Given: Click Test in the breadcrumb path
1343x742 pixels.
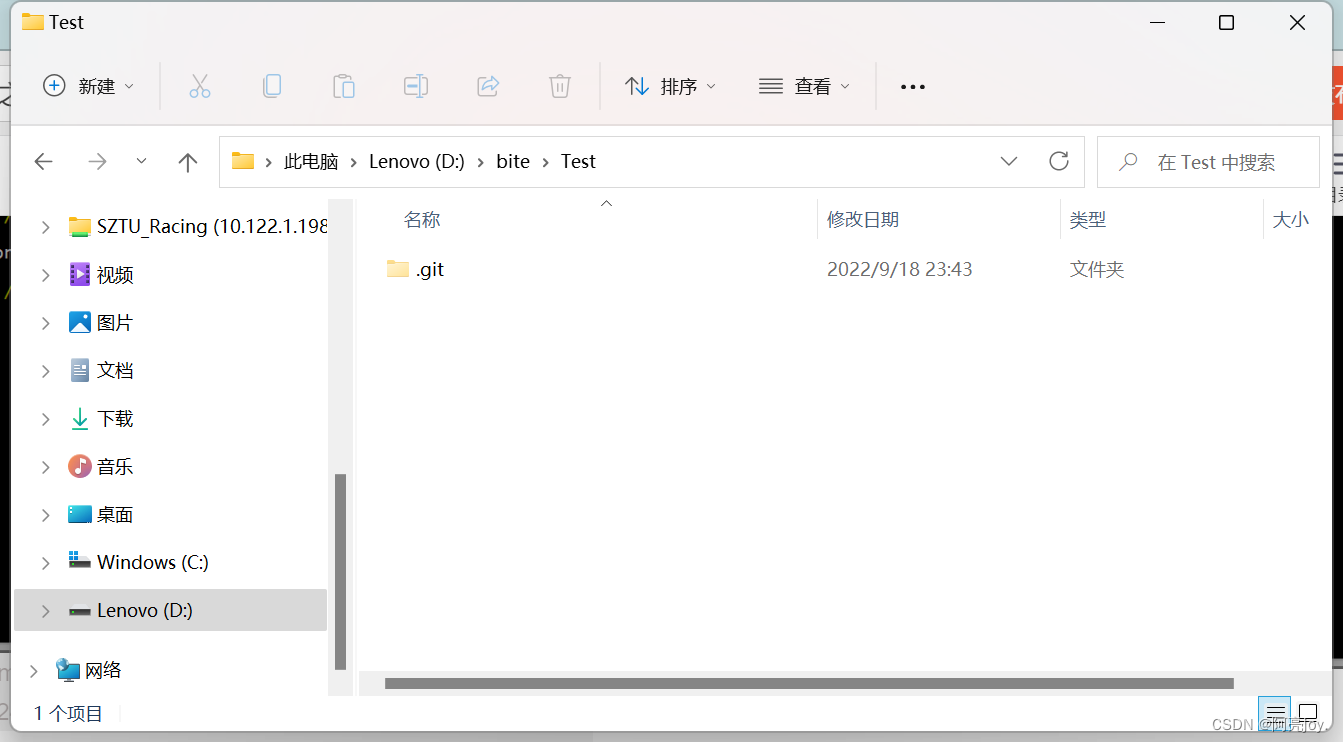Looking at the screenshot, I should 578,161.
